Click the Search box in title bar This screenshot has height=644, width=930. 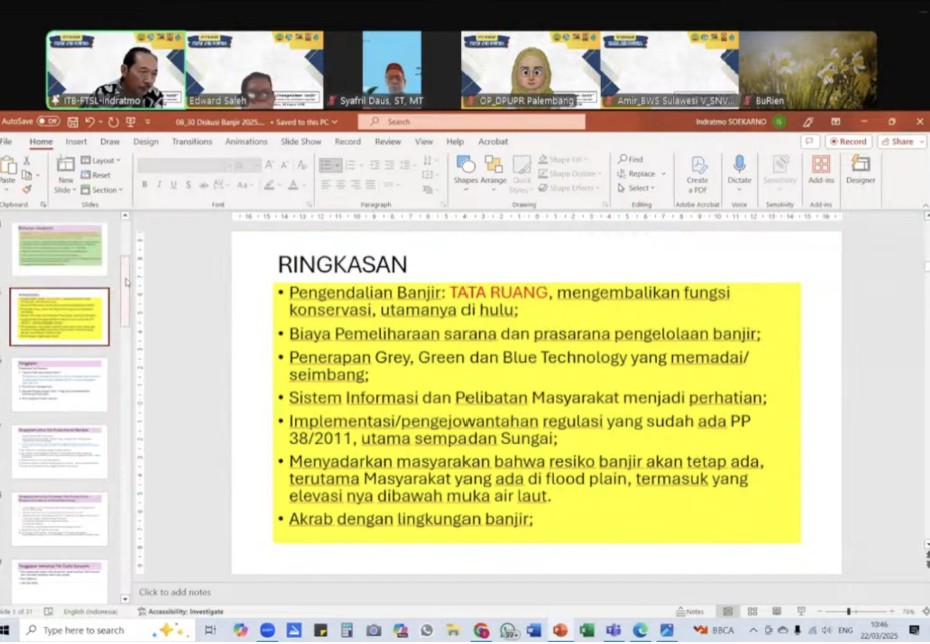click(472, 122)
